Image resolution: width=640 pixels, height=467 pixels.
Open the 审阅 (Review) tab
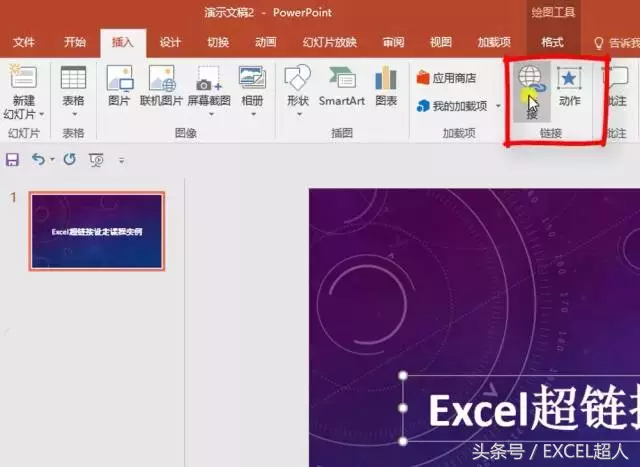pyautogui.click(x=393, y=42)
